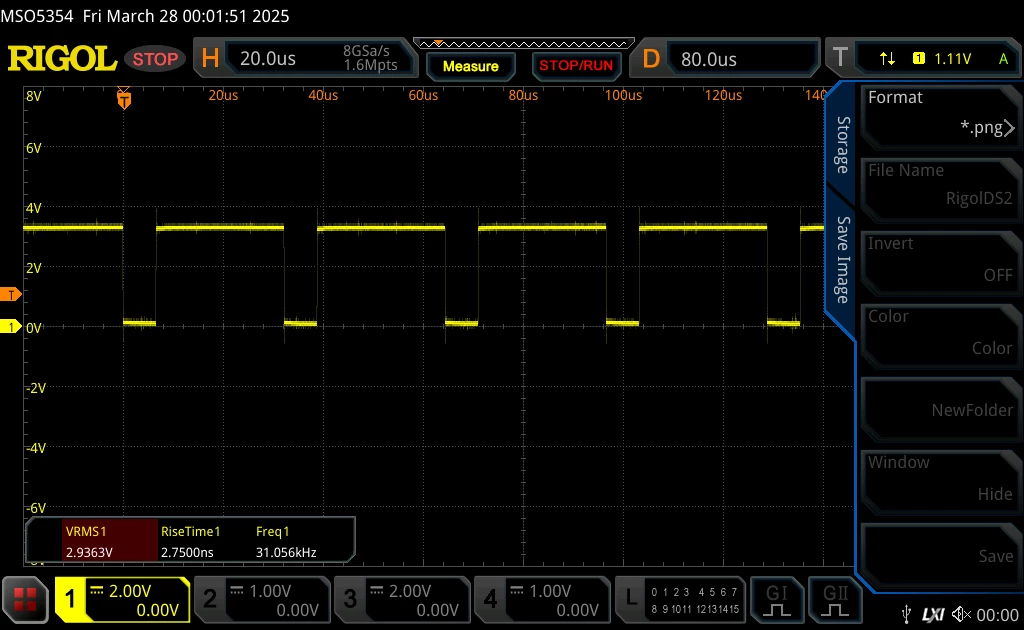
Task: Click the 00:00 clock display
Action: coord(997,615)
